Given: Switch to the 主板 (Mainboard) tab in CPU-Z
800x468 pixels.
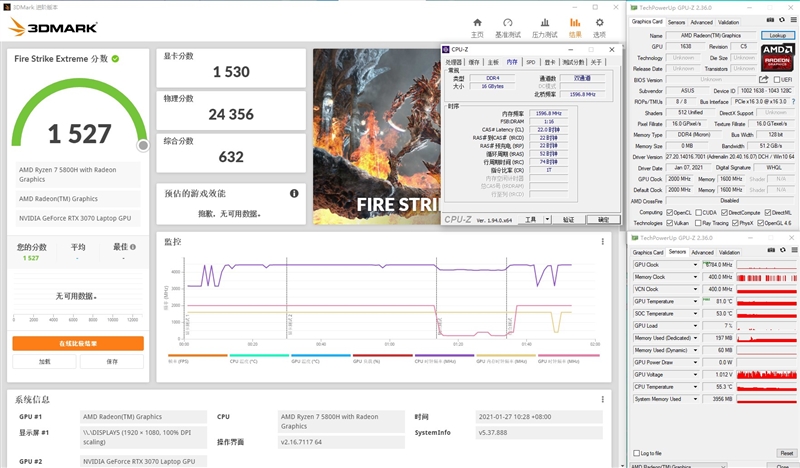Looking at the screenshot, I should point(493,62).
